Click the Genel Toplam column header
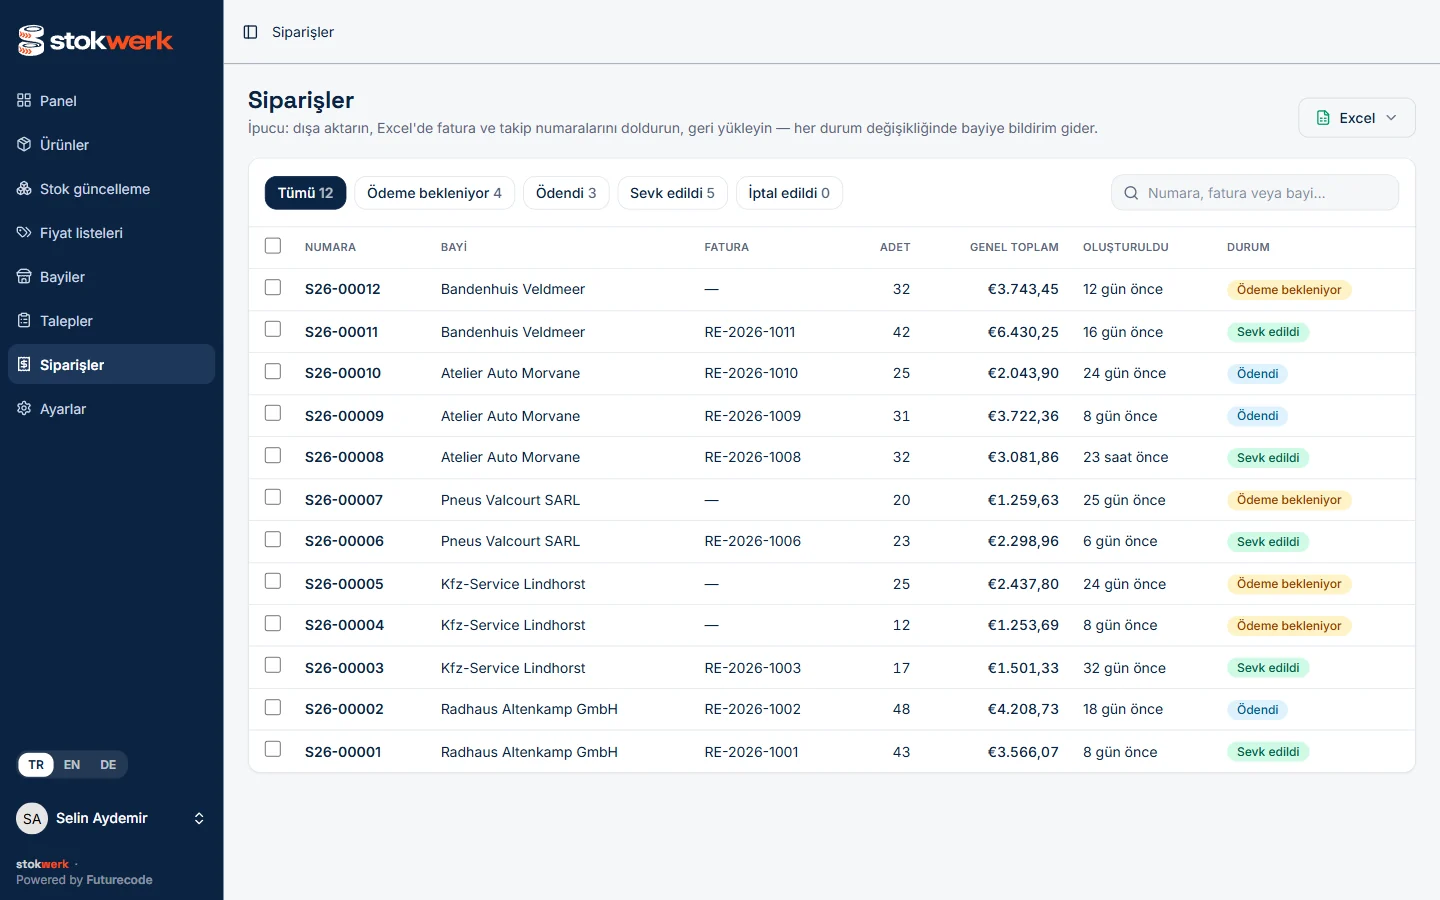The image size is (1440, 900). [x=1014, y=247]
